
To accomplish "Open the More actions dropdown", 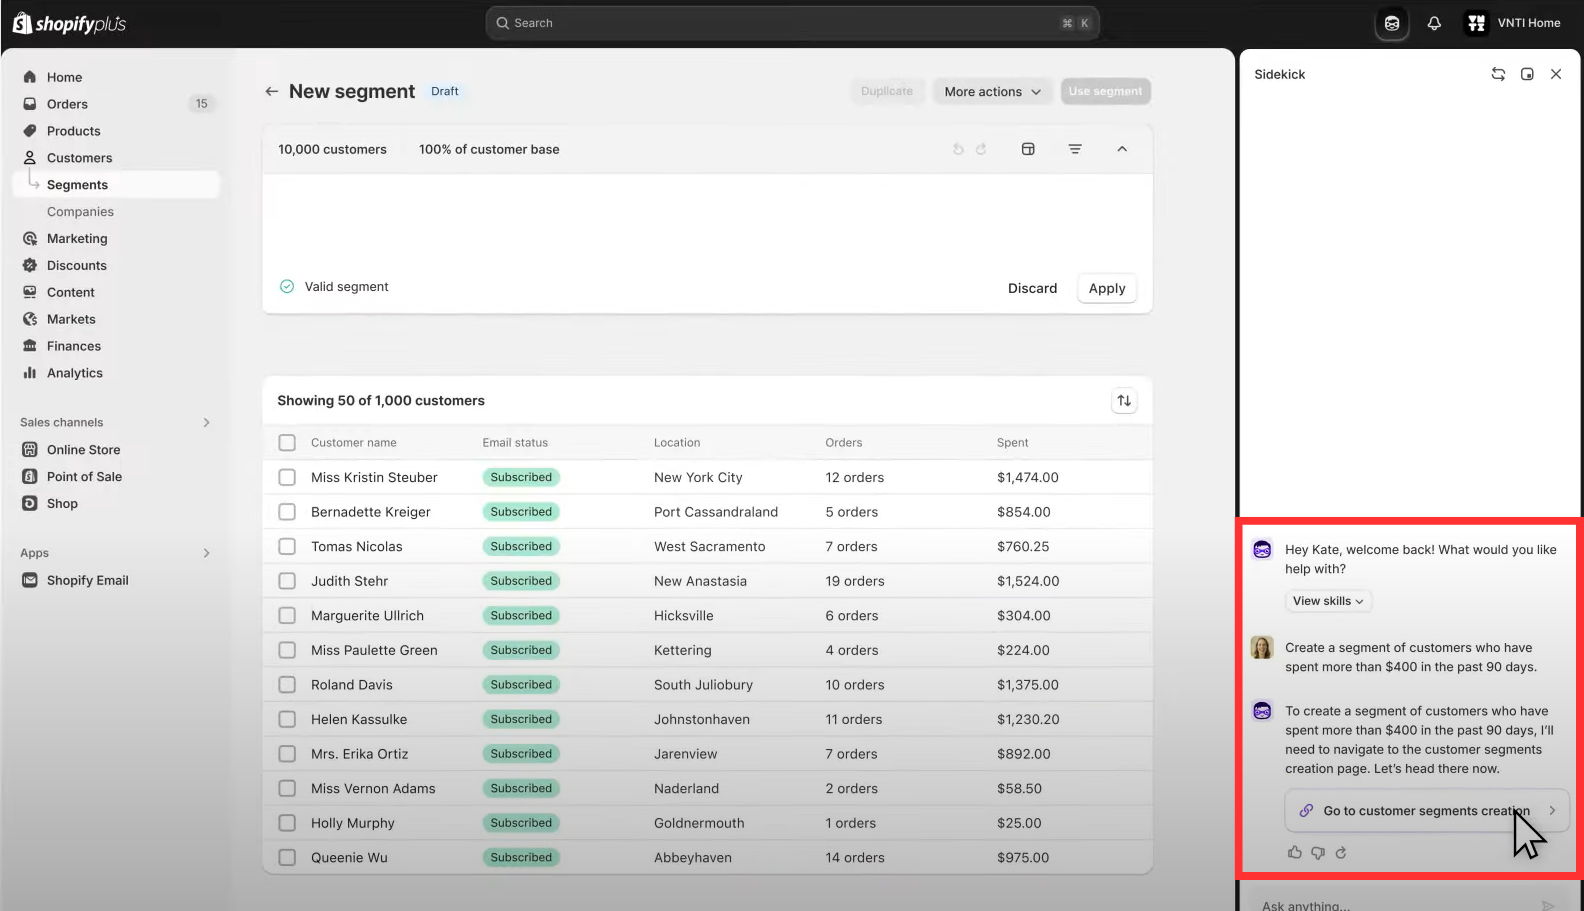I will click(992, 92).
